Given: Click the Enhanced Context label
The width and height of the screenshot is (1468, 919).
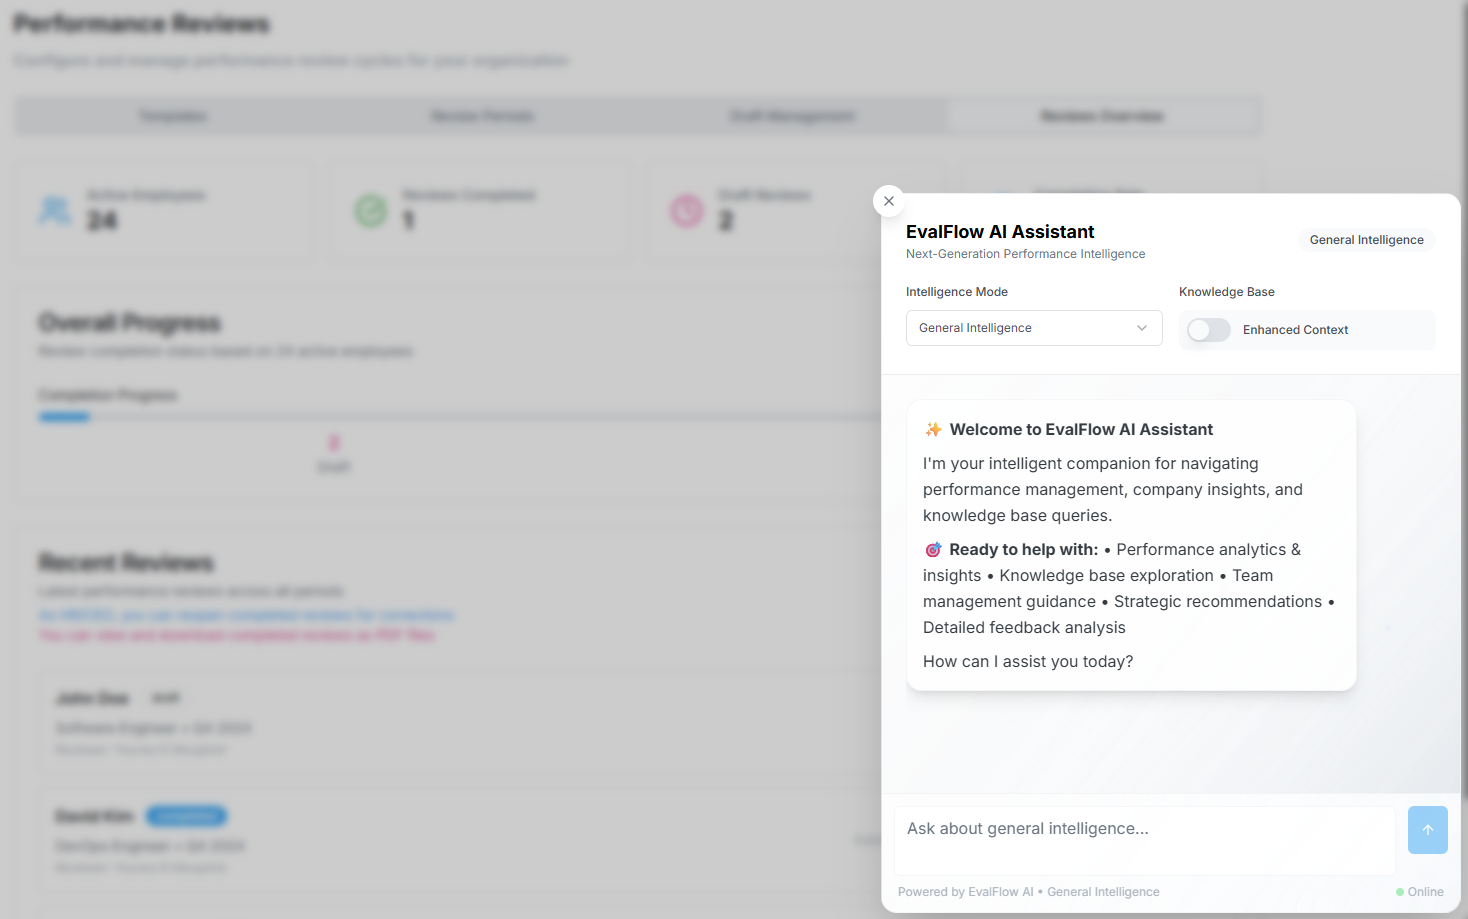Looking at the screenshot, I should 1295,330.
